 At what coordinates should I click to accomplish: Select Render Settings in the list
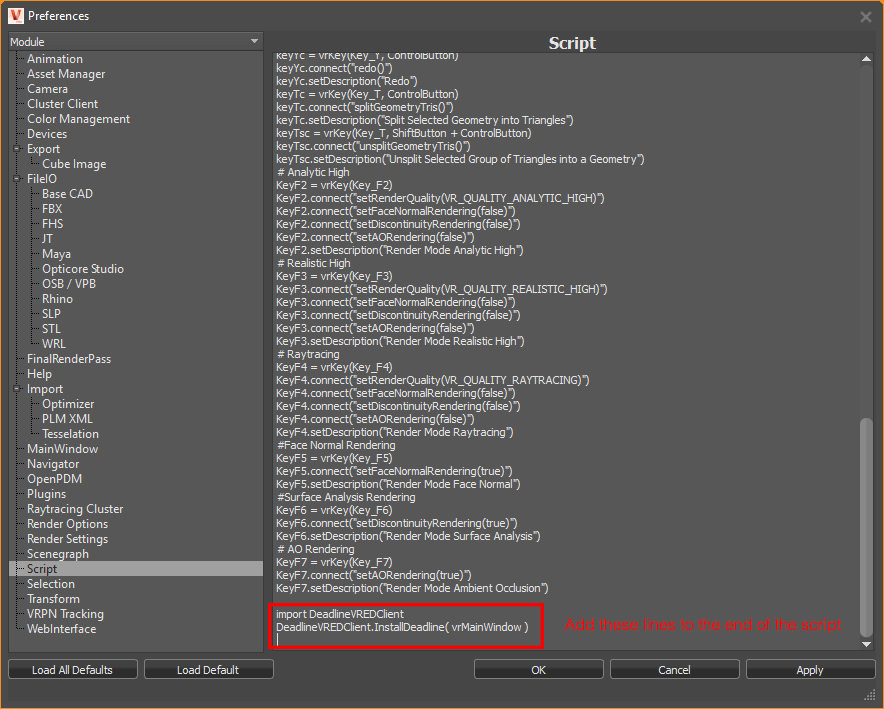tap(67, 539)
